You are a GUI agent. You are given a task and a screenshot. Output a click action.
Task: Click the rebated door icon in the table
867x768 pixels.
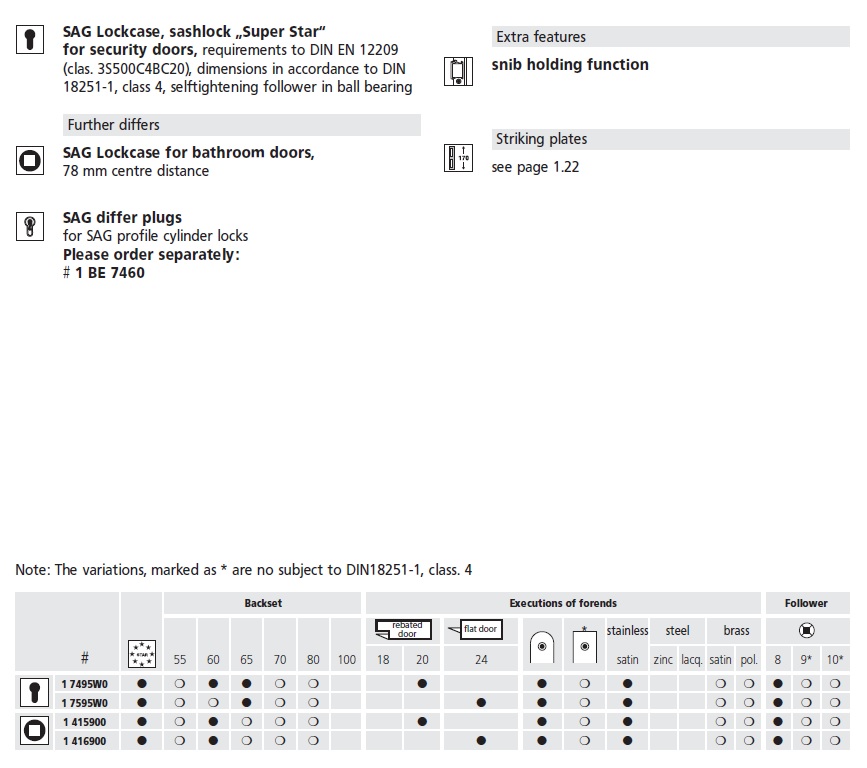tap(403, 629)
